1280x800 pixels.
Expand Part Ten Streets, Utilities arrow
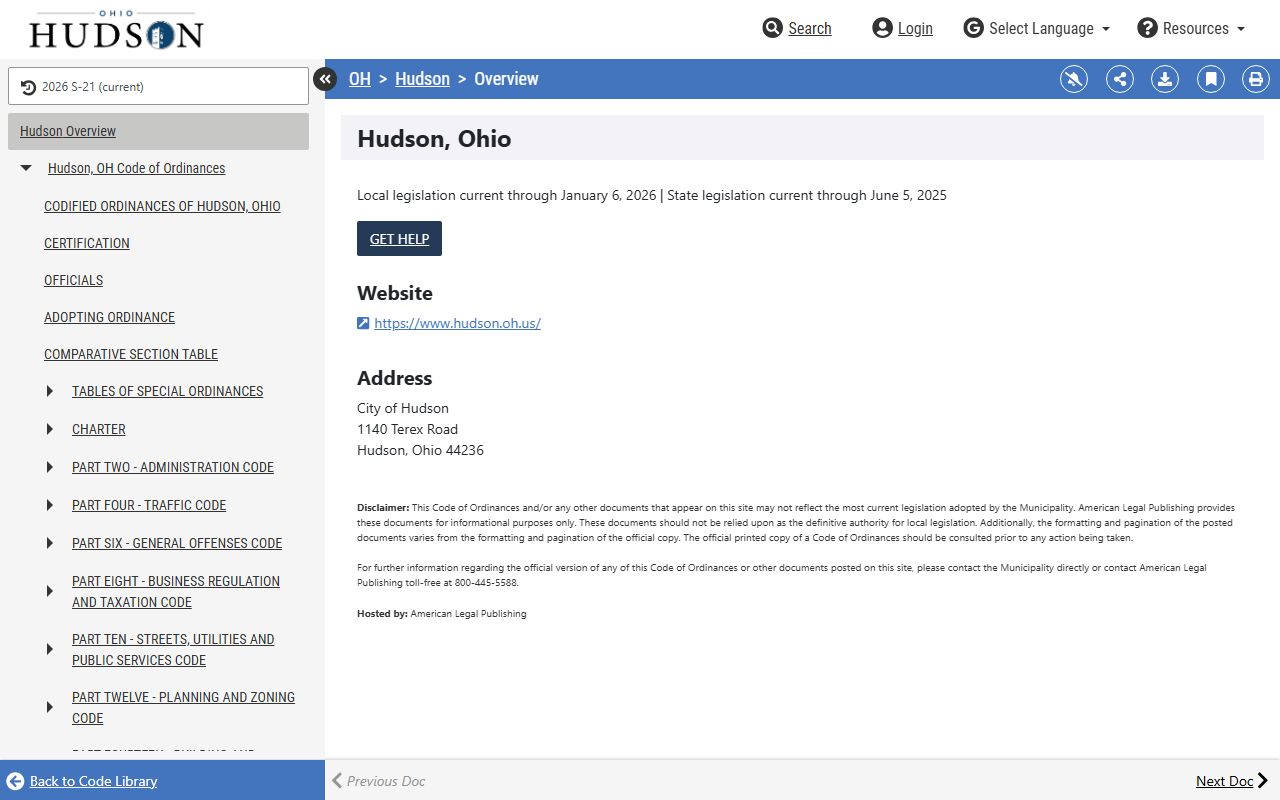[50, 649]
